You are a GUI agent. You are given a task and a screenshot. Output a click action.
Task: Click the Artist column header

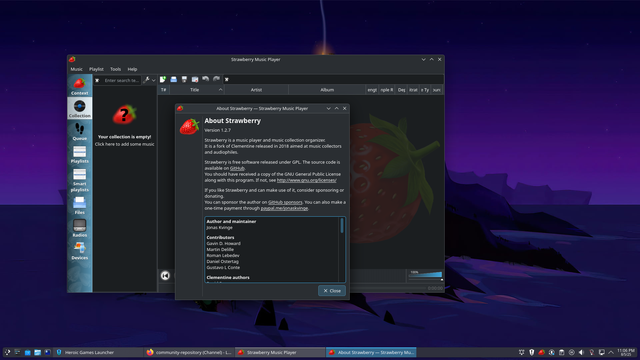[x=256, y=90]
